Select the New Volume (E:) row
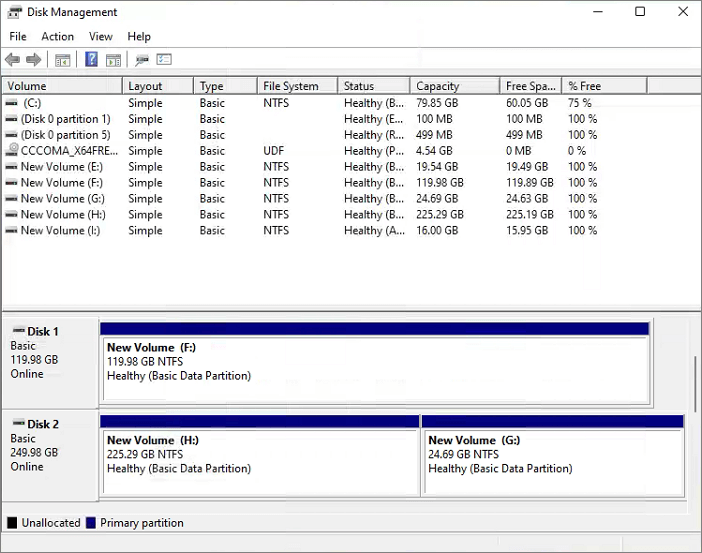The width and height of the screenshot is (702, 553). pos(61,167)
